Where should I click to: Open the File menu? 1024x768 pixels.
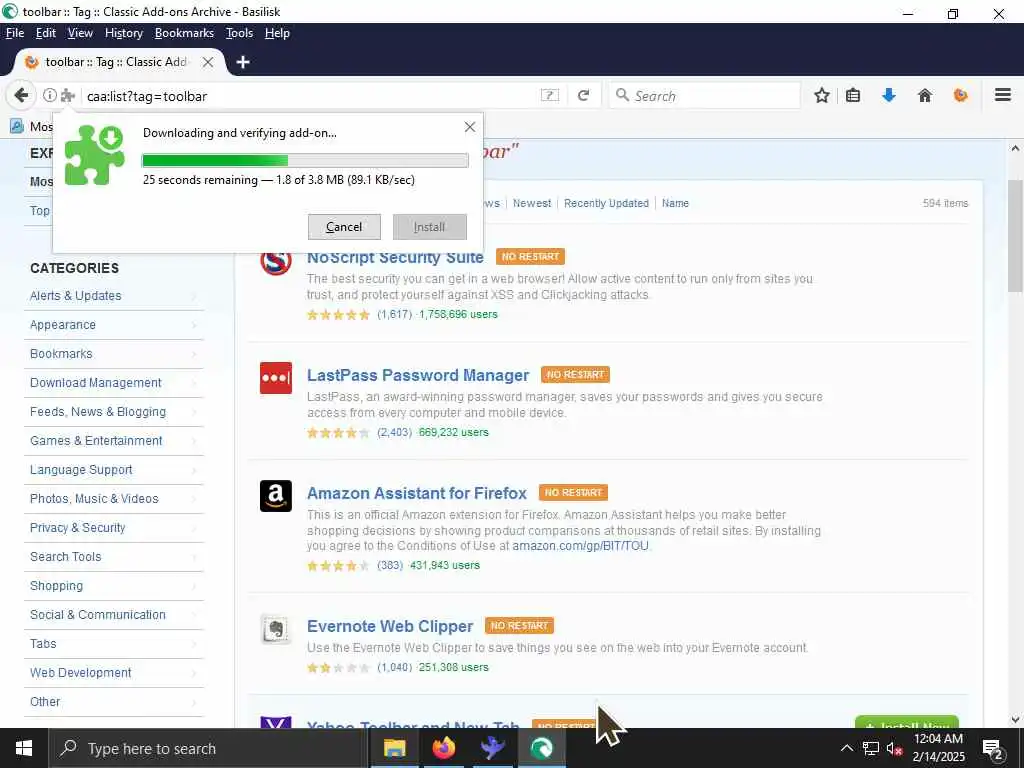point(15,33)
